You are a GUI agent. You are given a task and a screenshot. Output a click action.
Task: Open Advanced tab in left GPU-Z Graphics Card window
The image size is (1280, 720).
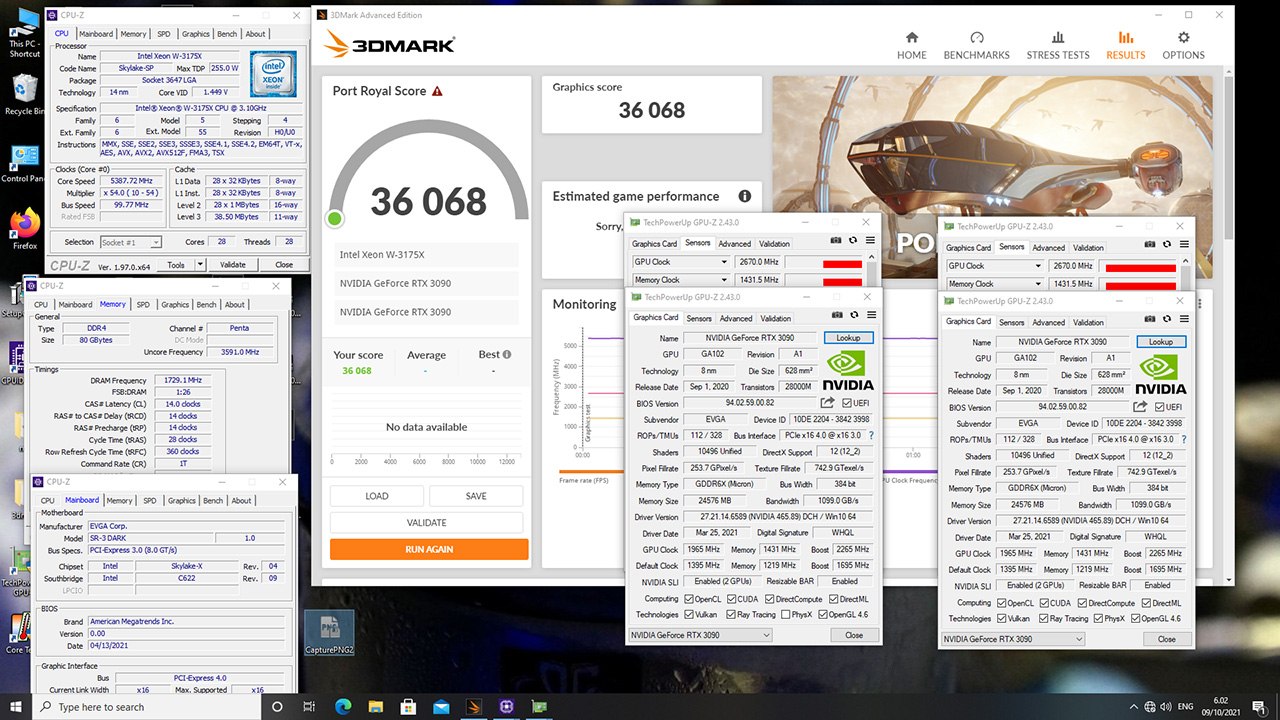[736, 319]
